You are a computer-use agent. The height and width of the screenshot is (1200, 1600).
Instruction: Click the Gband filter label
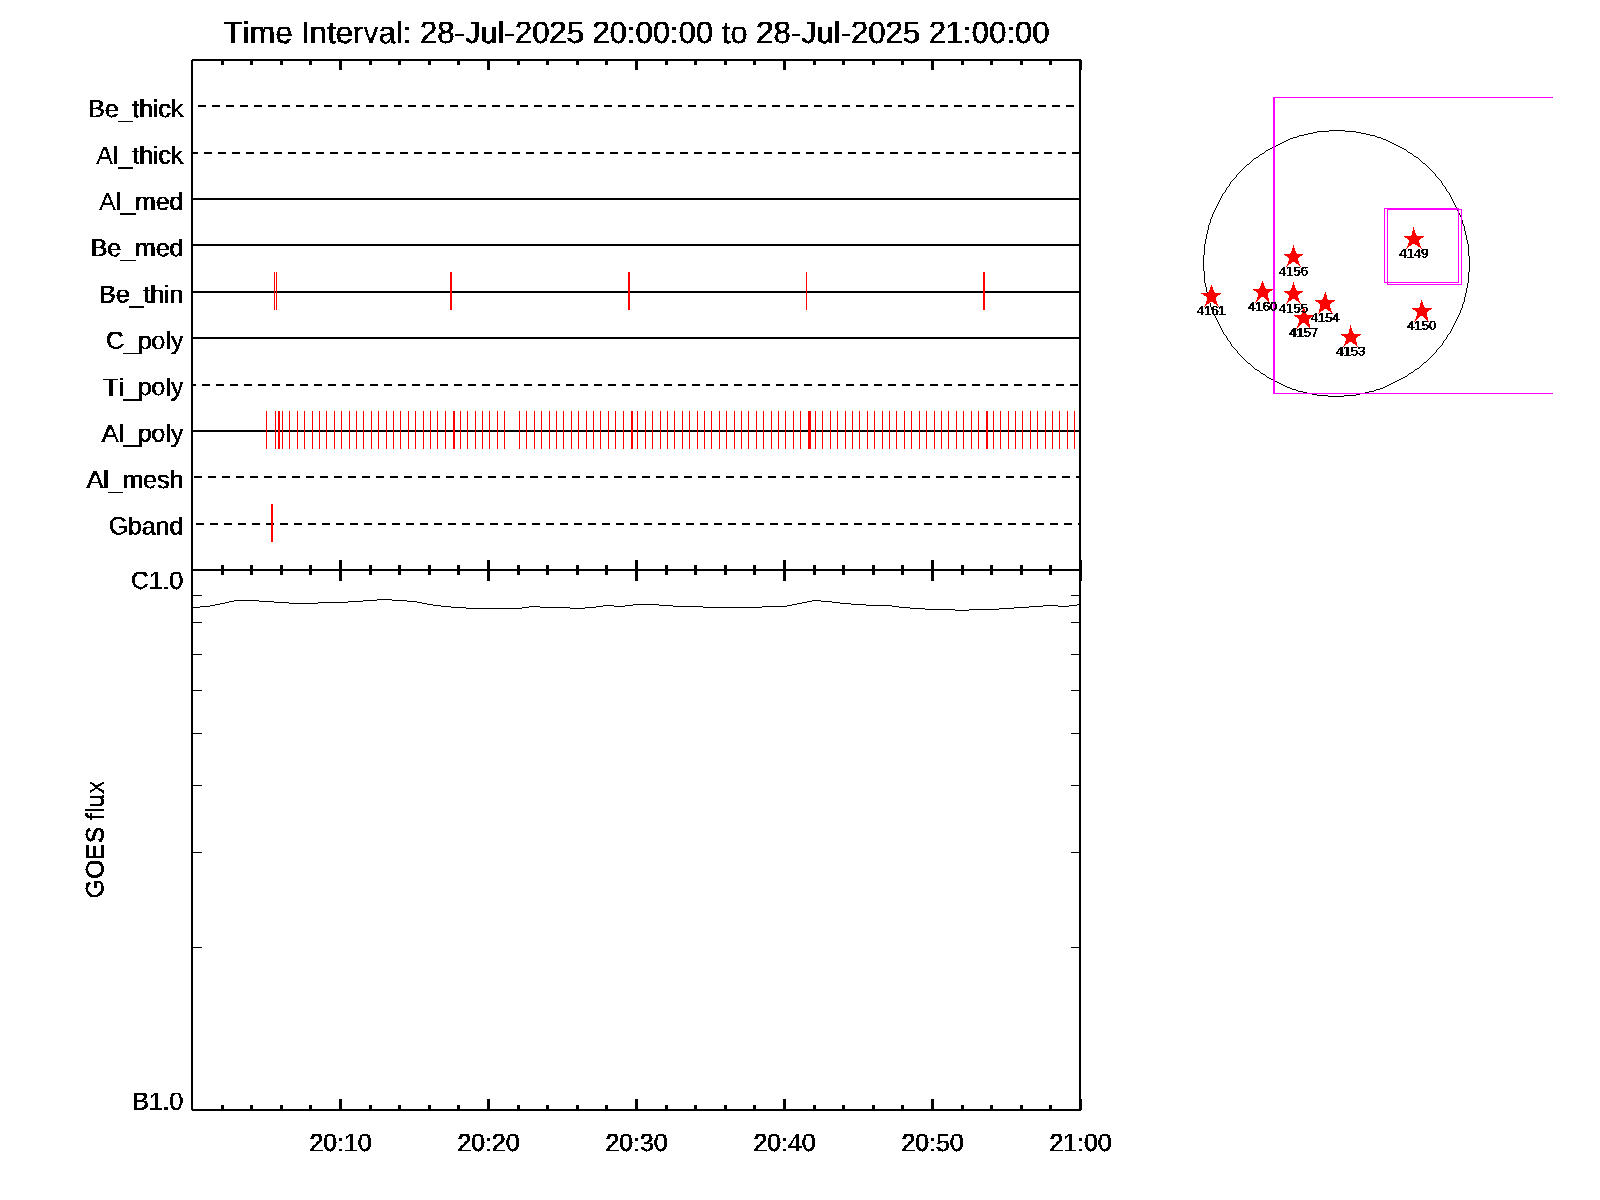click(x=146, y=526)
